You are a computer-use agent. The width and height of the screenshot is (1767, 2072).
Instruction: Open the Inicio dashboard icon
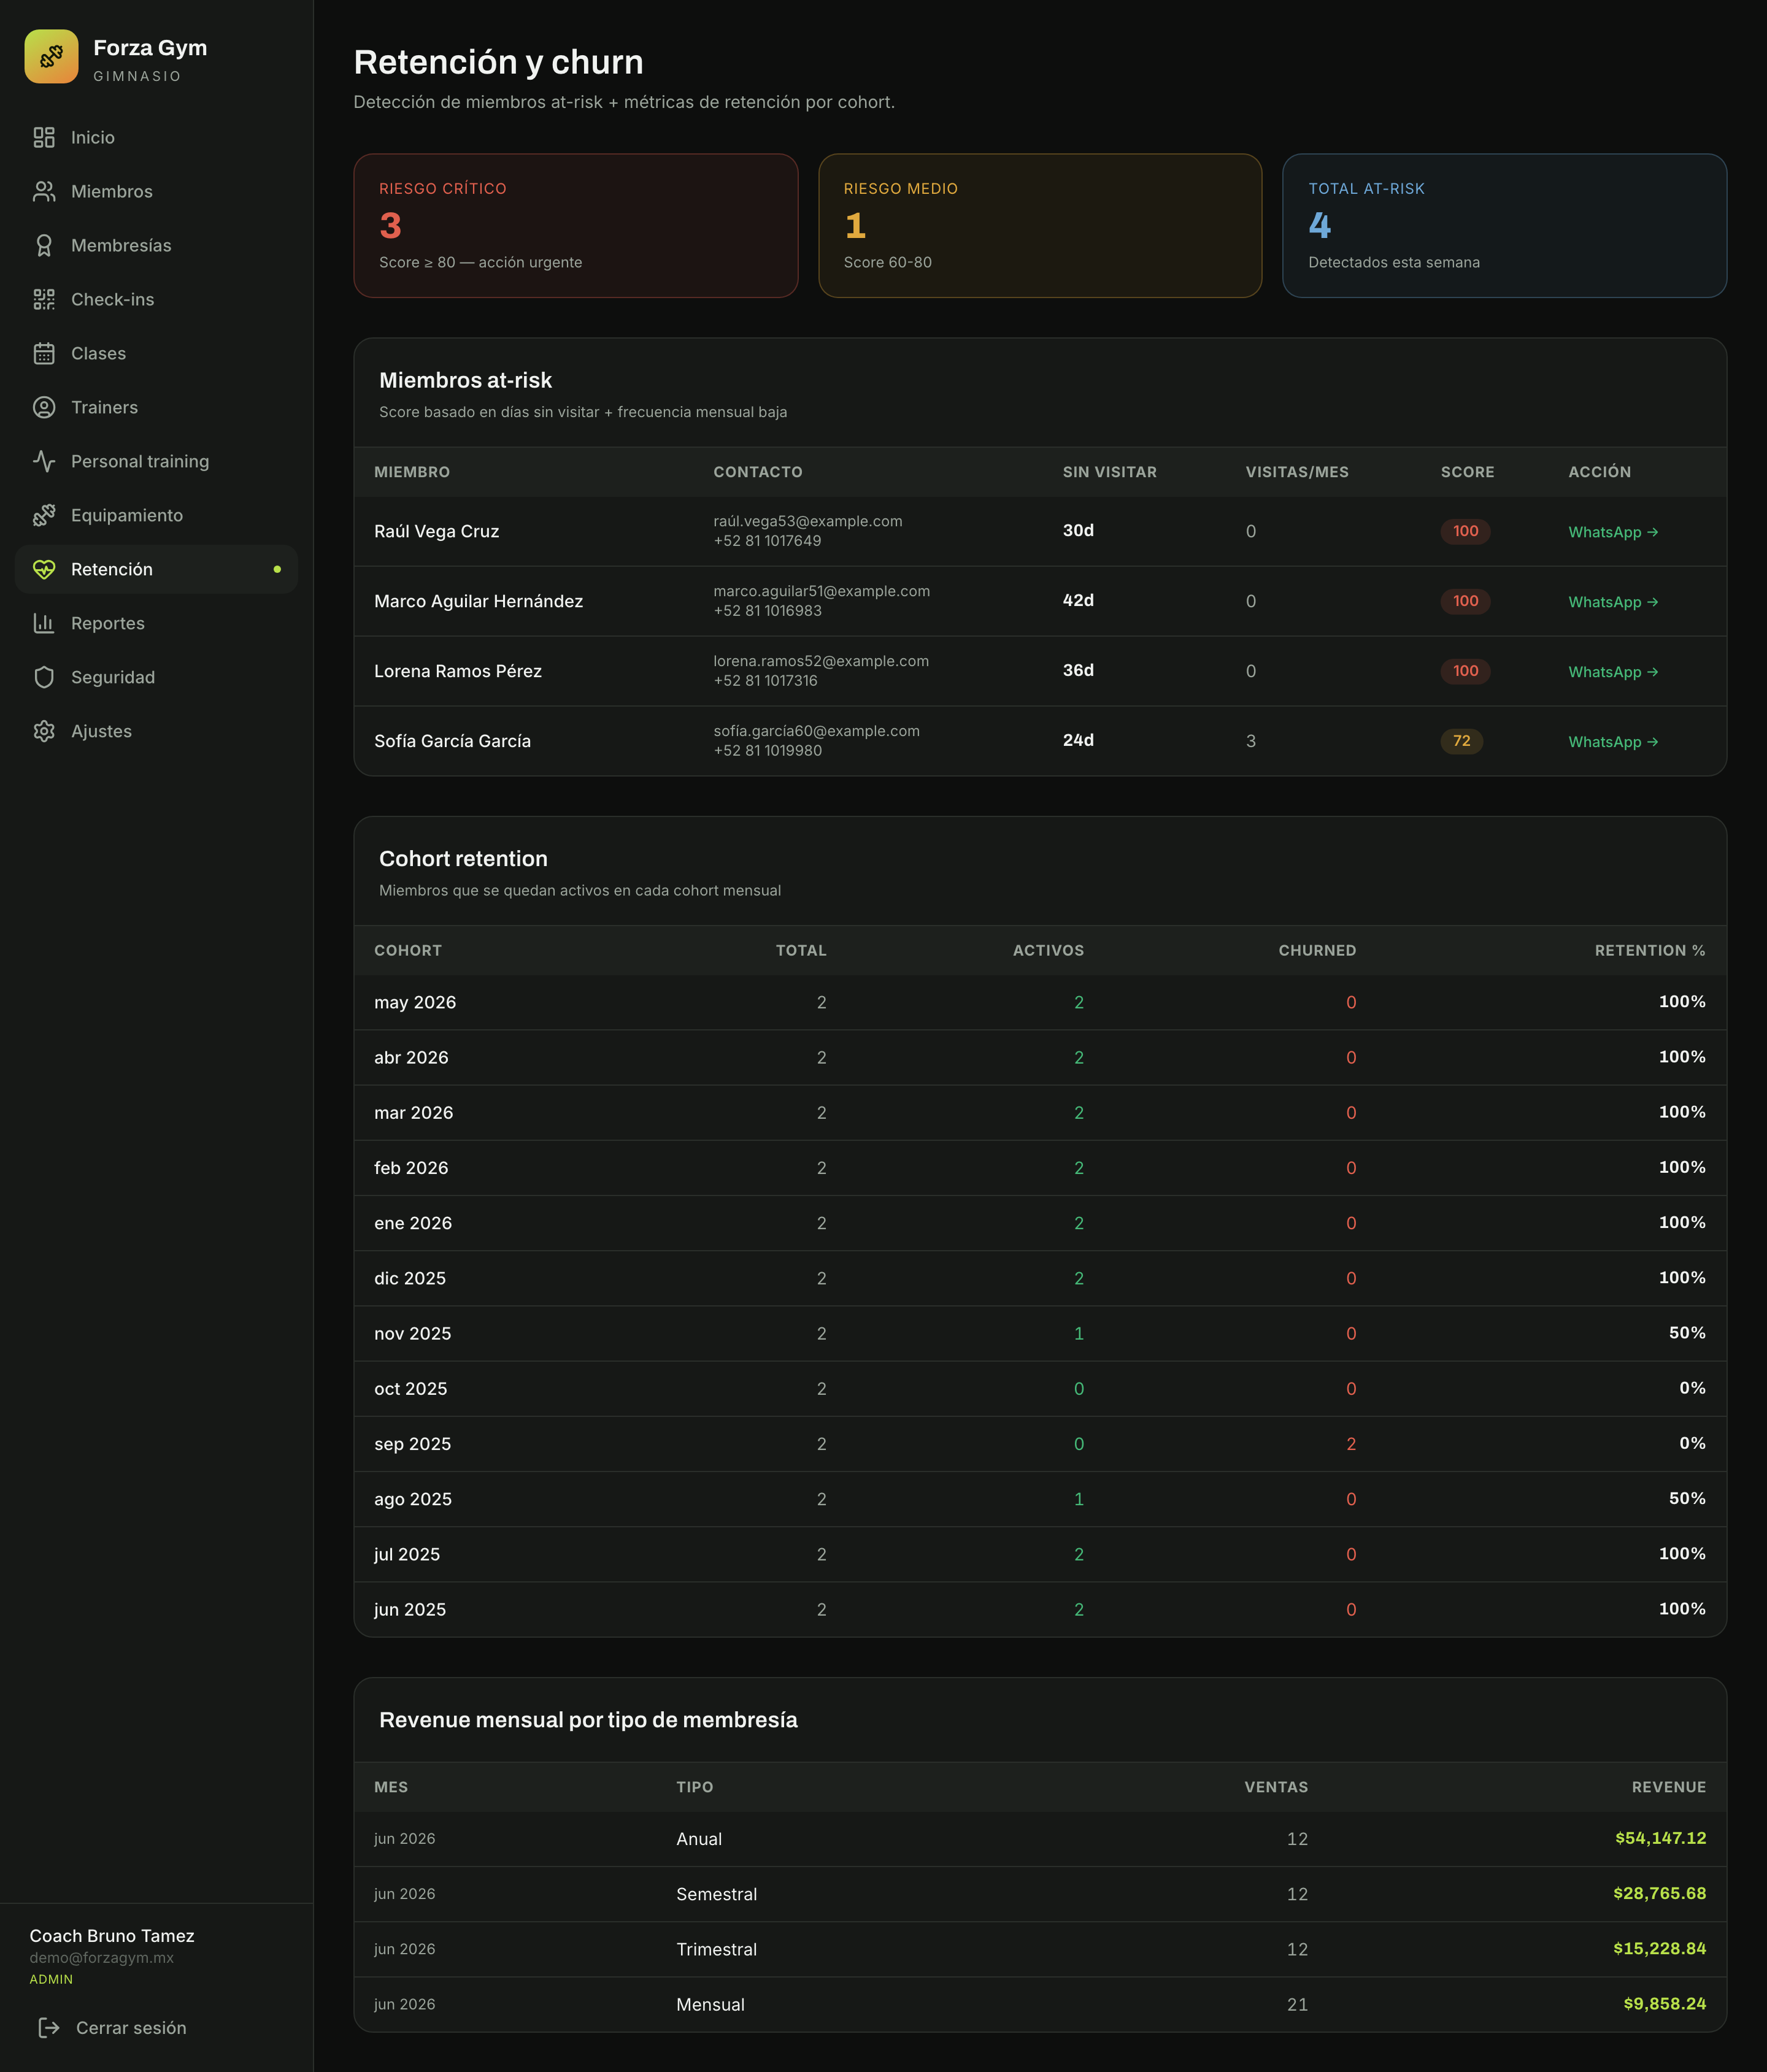point(44,137)
